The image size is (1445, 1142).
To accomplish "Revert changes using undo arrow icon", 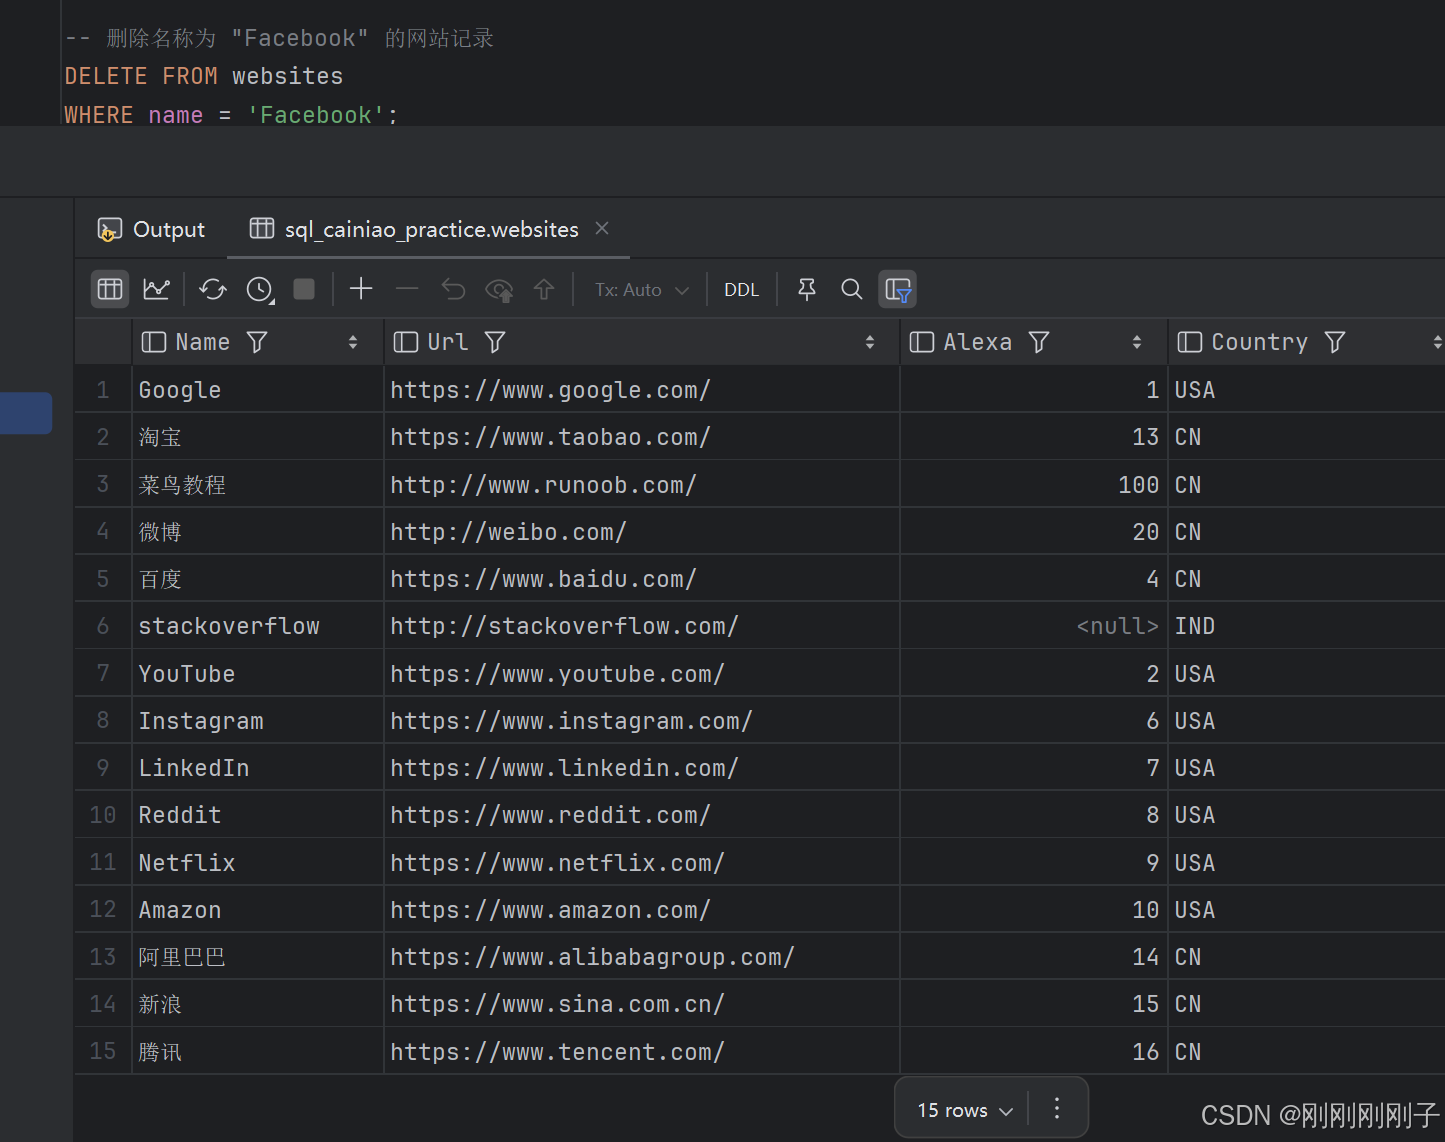I will 453,289.
